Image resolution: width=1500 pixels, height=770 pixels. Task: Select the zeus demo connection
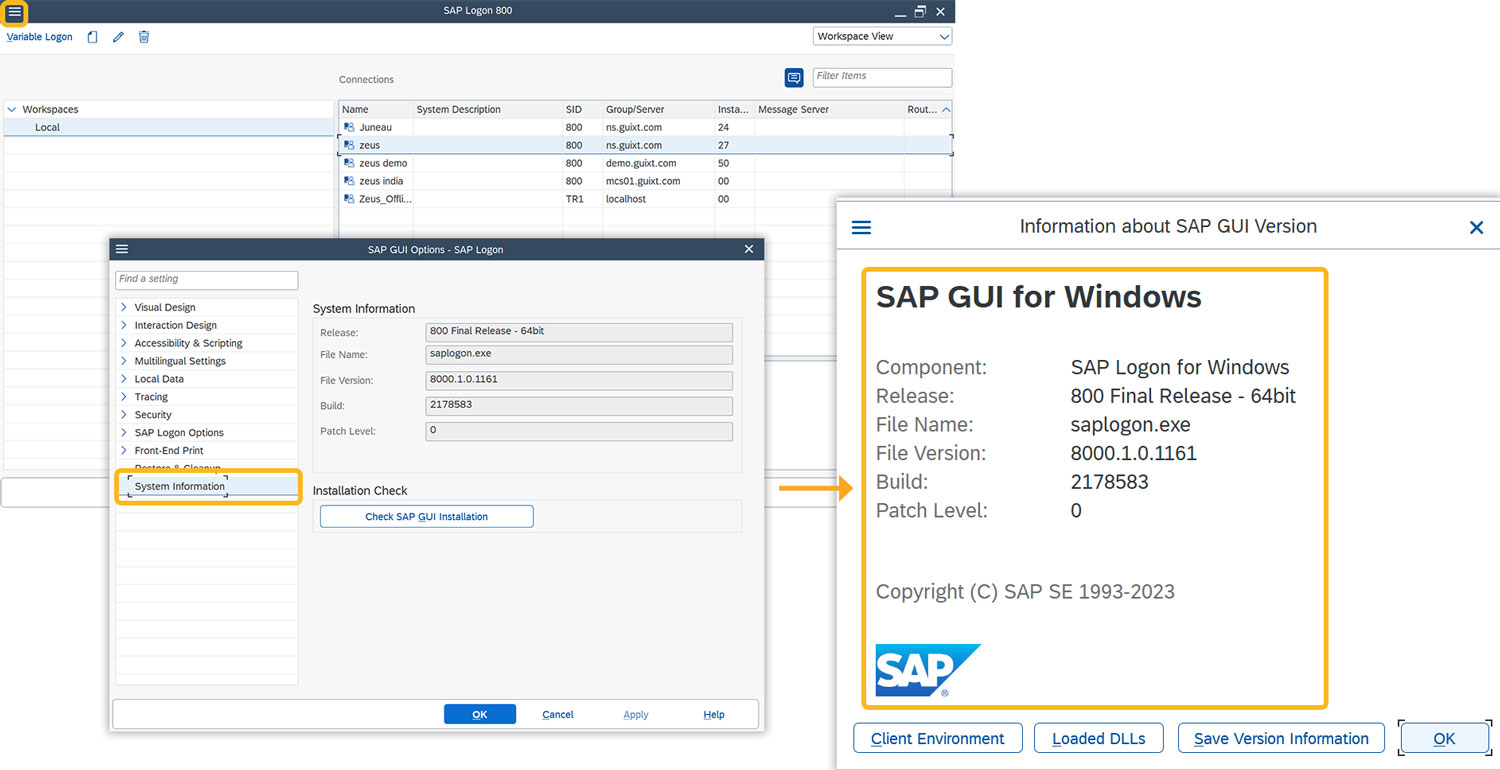[645, 163]
